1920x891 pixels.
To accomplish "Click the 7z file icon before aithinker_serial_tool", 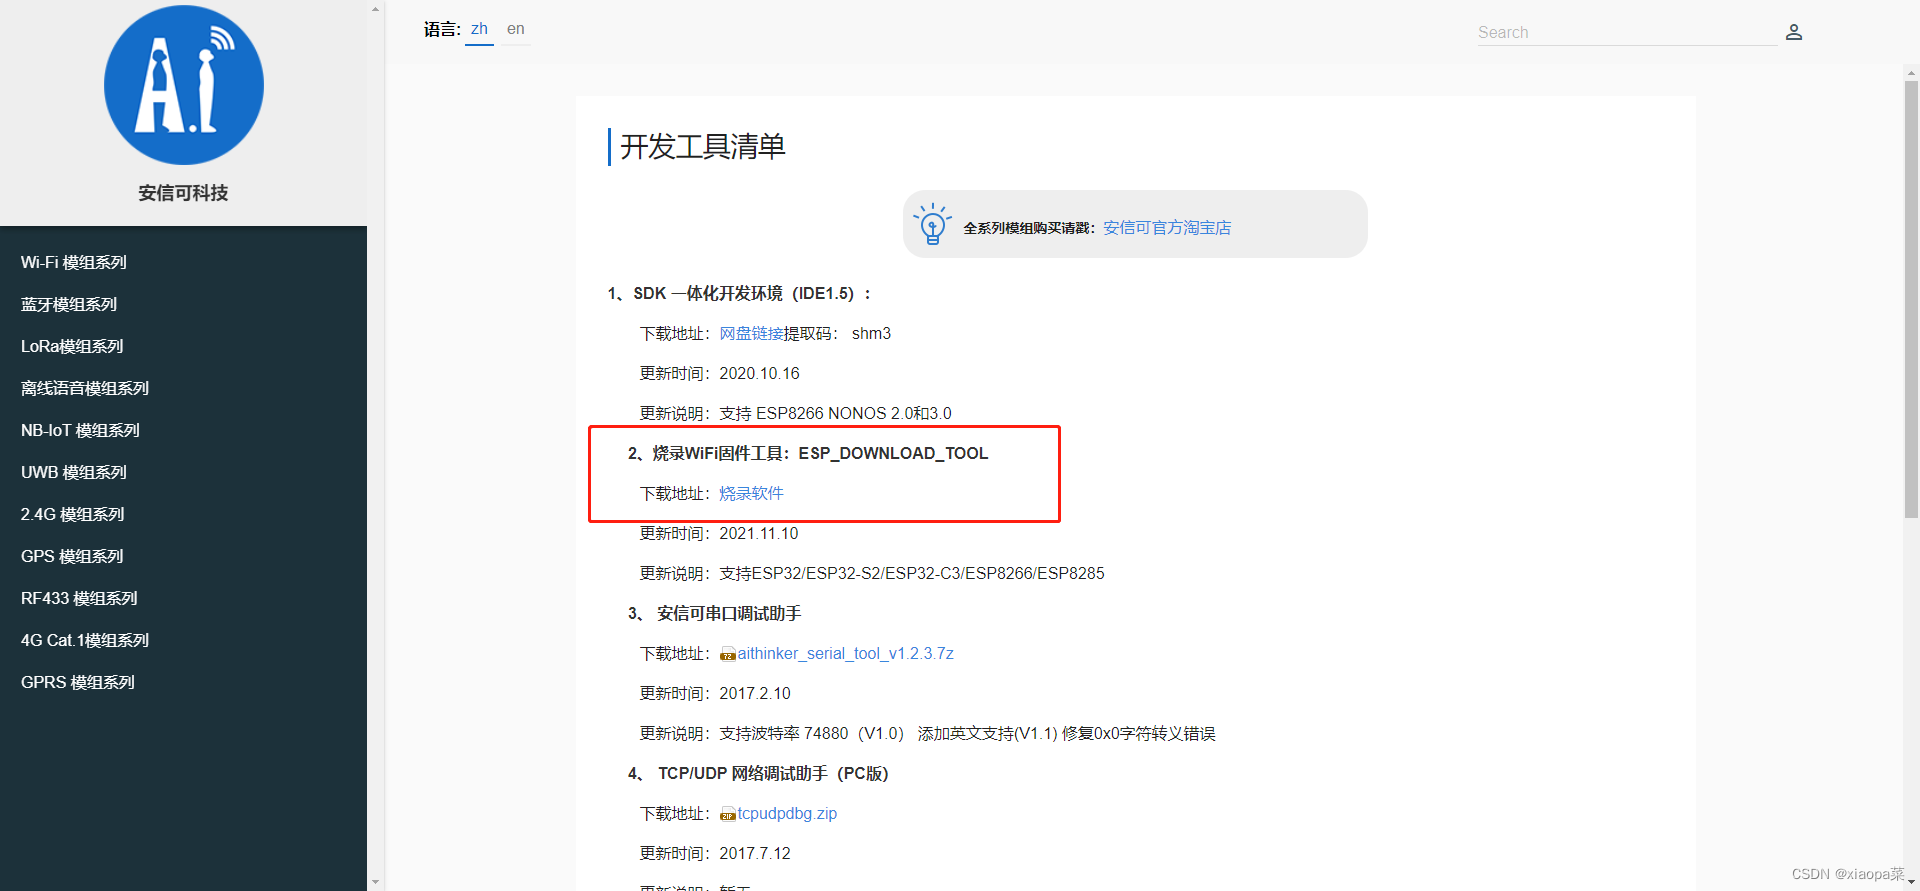I will [728, 655].
